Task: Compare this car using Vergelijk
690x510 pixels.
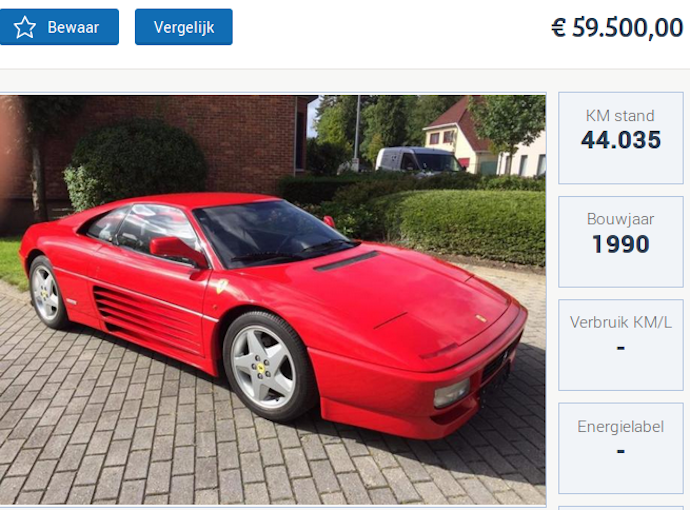Action: click(184, 27)
